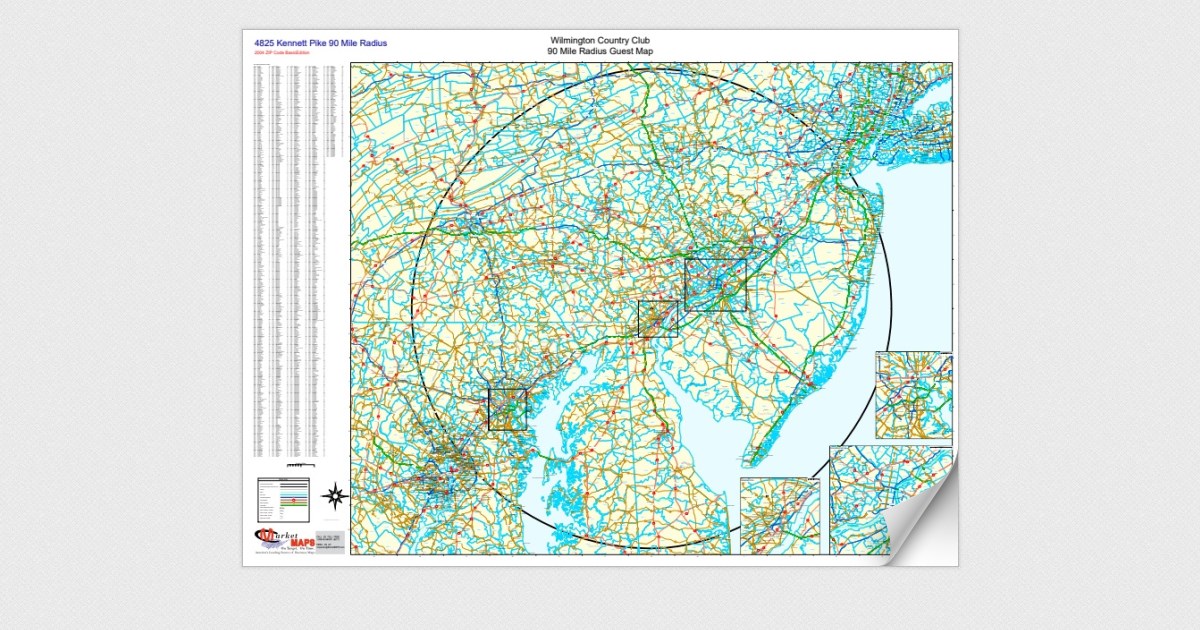This screenshot has height=630, width=1200.
Task: Click the gray contact info box
Action: [x=329, y=540]
